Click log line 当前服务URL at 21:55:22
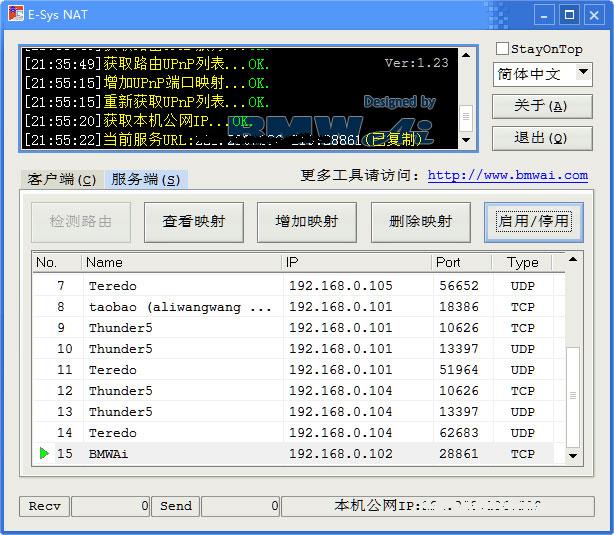The height and width of the screenshot is (535, 614). click(223, 139)
